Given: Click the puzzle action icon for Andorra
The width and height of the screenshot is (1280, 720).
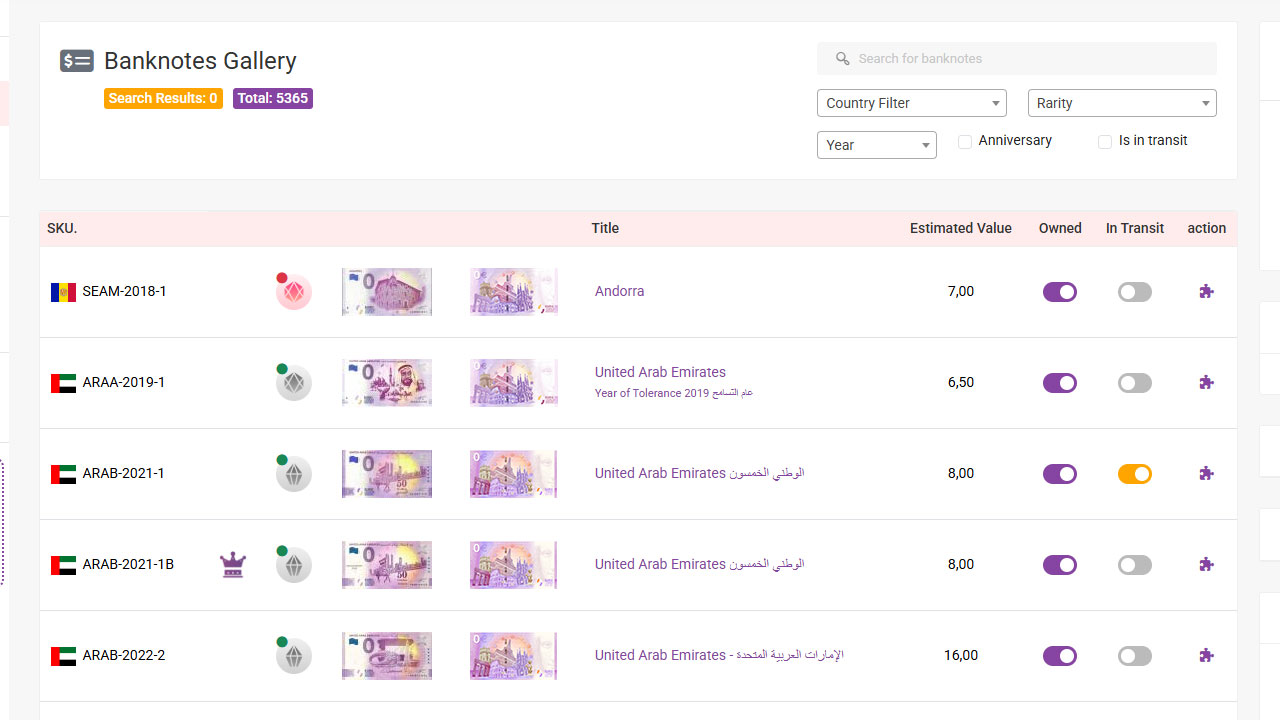Looking at the screenshot, I should pos(1206,292).
